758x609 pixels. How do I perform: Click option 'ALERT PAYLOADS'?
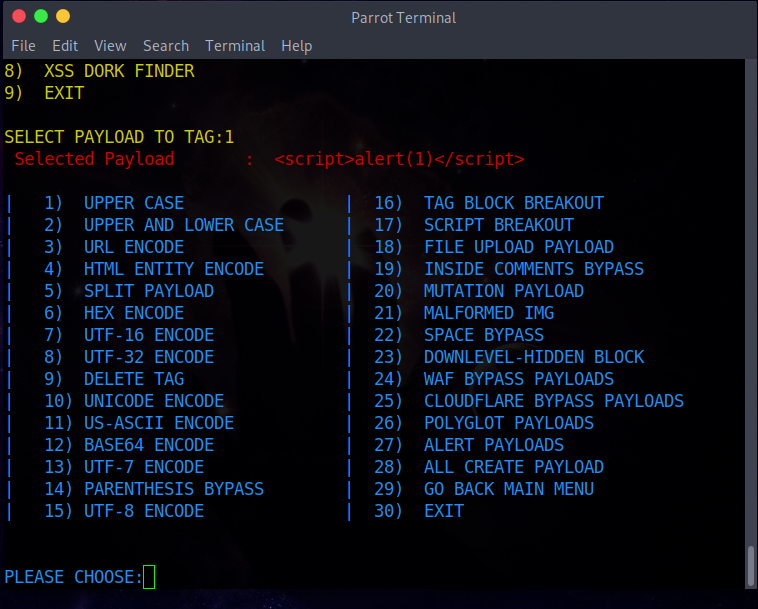(x=494, y=445)
